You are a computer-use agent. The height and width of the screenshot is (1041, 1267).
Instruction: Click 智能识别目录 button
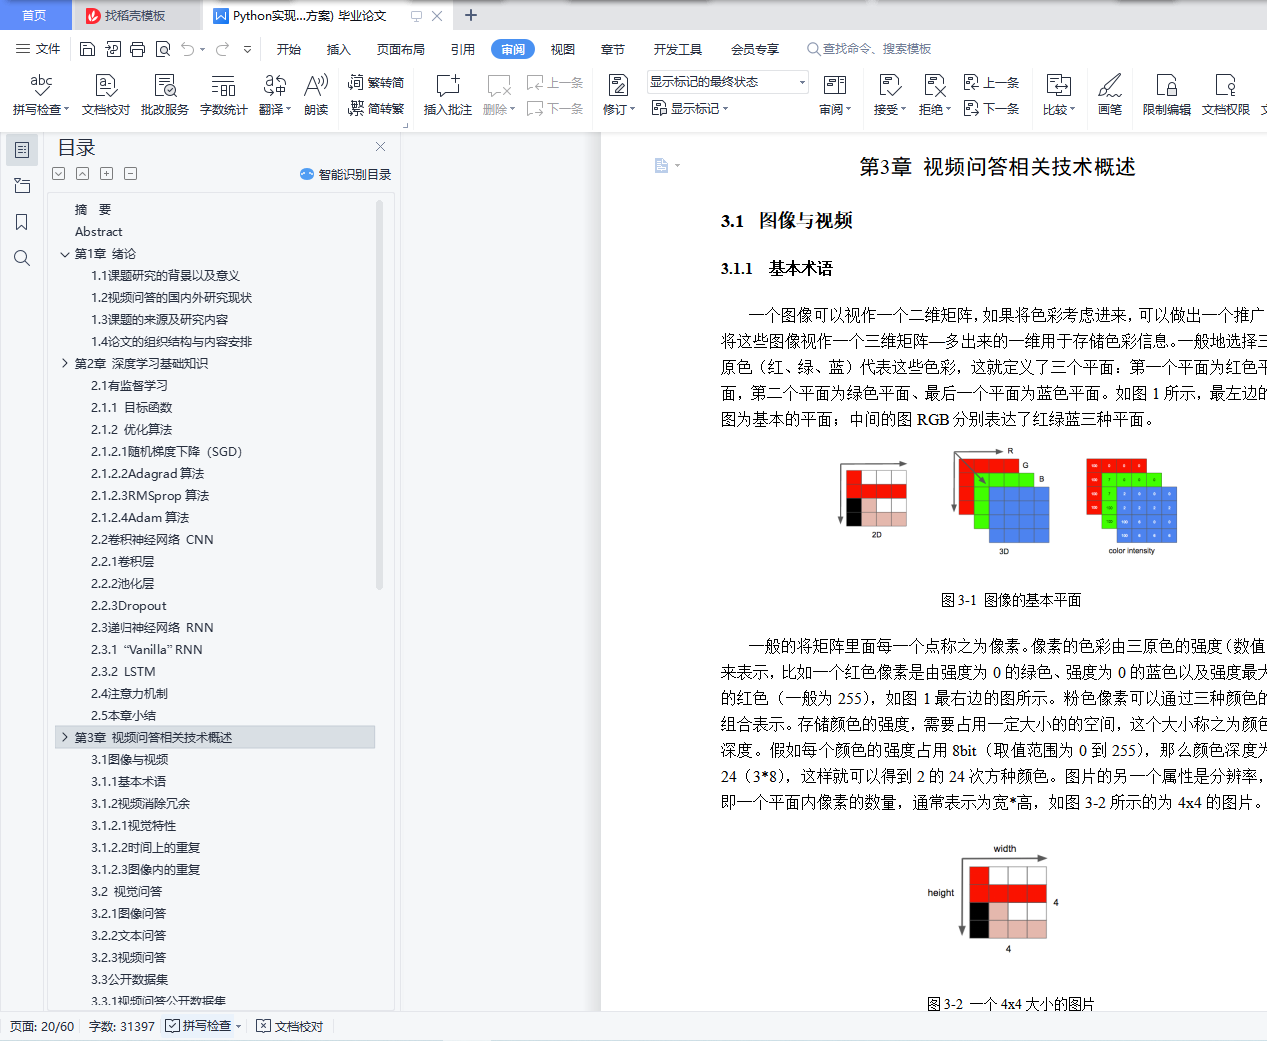[345, 174]
